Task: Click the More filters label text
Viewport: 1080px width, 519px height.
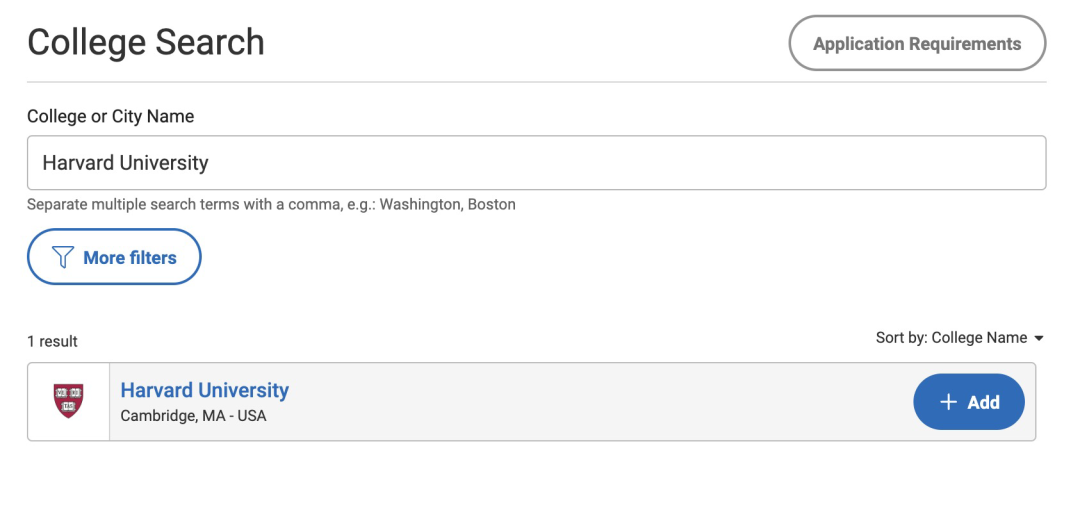Action: coord(129,257)
